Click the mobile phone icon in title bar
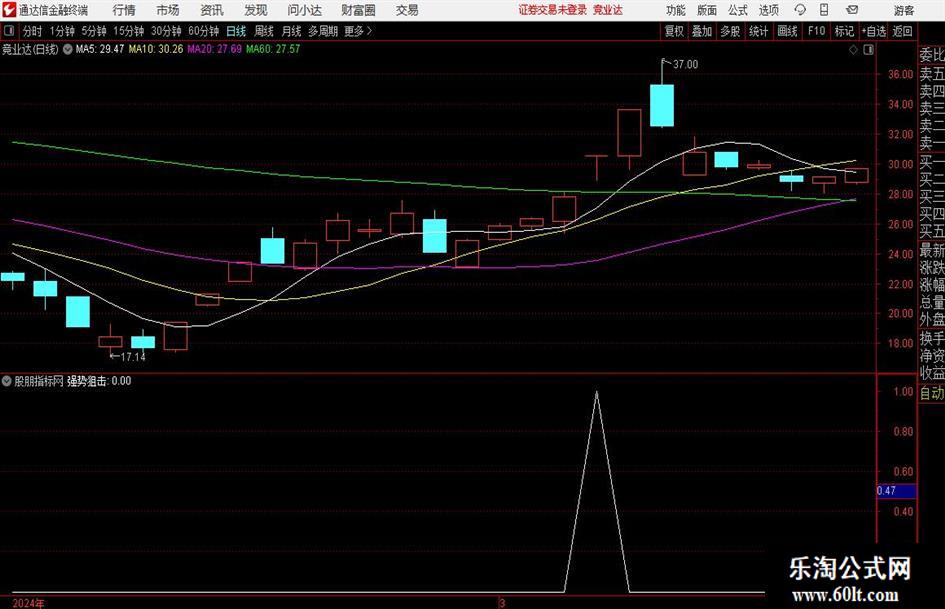 [824, 10]
